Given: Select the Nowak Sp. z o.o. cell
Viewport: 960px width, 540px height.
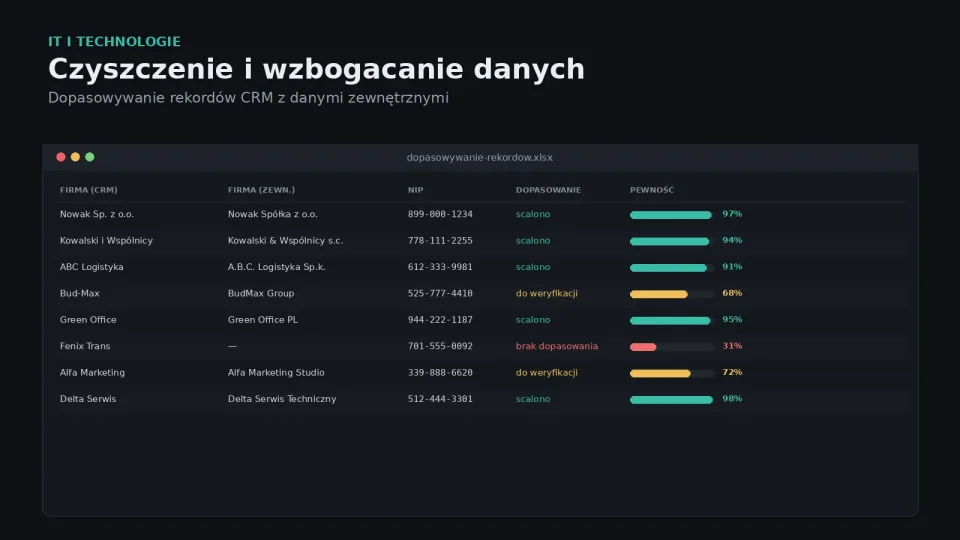Looking at the screenshot, I should click(97, 214).
